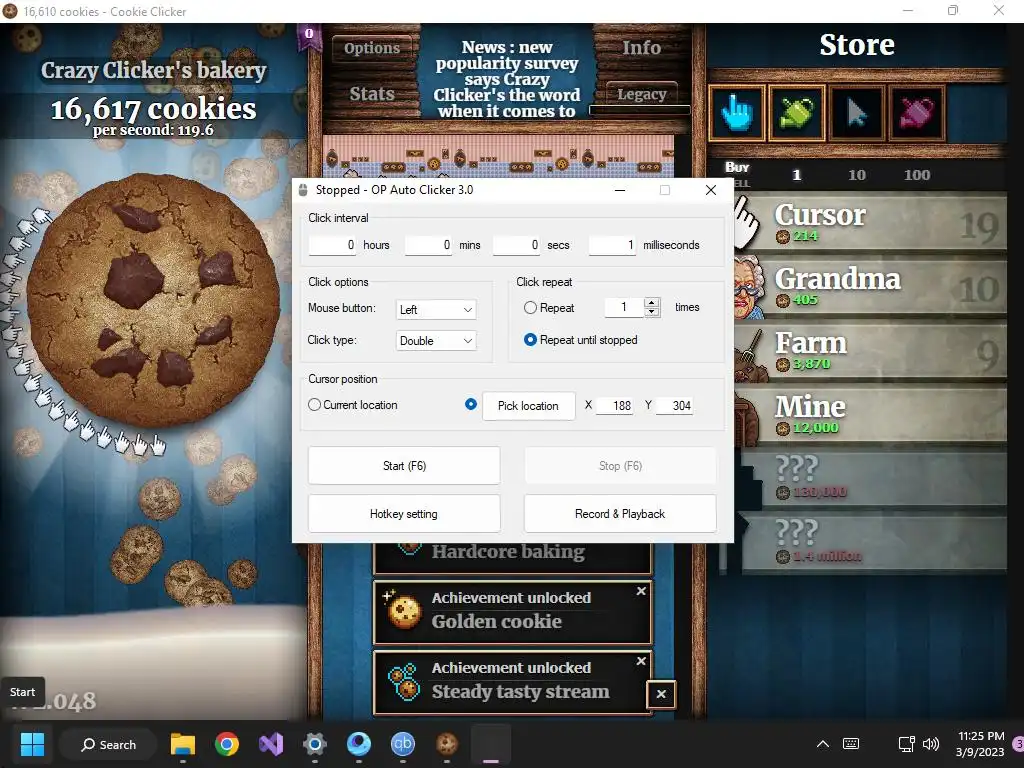Choose Current location radio button

coord(314,405)
